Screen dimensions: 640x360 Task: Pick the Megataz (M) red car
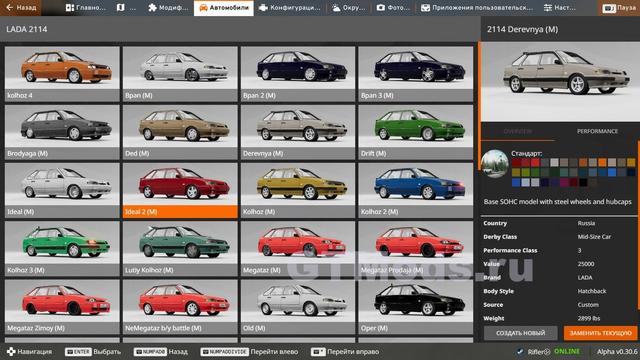pos(298,249)
